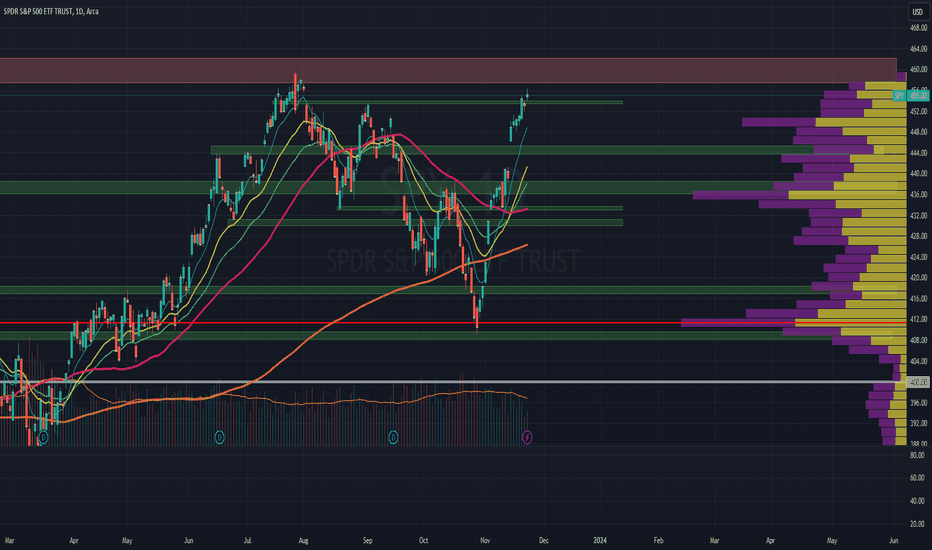Image resolution: width=932 pixels, height=550 pixels.
Task: Click the Nov date axis label
Action: pyautogui.click(x=485, y=540)
